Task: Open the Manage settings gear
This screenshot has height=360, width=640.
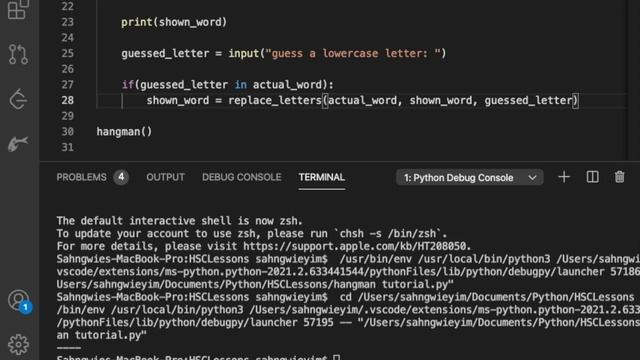Action: 18,344
